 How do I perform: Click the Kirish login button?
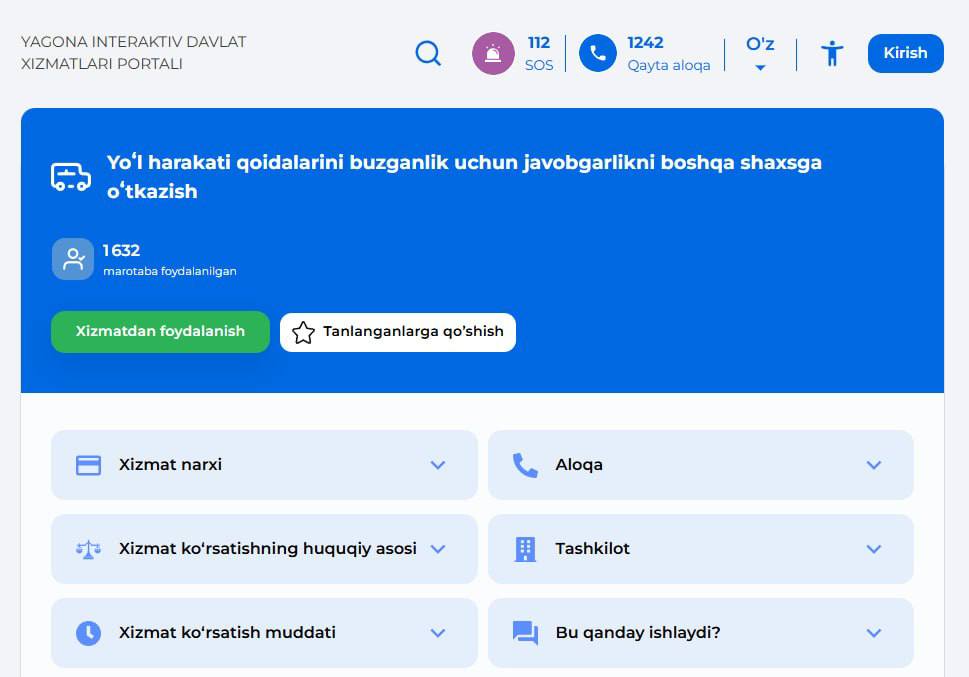(x=905, y=53)
